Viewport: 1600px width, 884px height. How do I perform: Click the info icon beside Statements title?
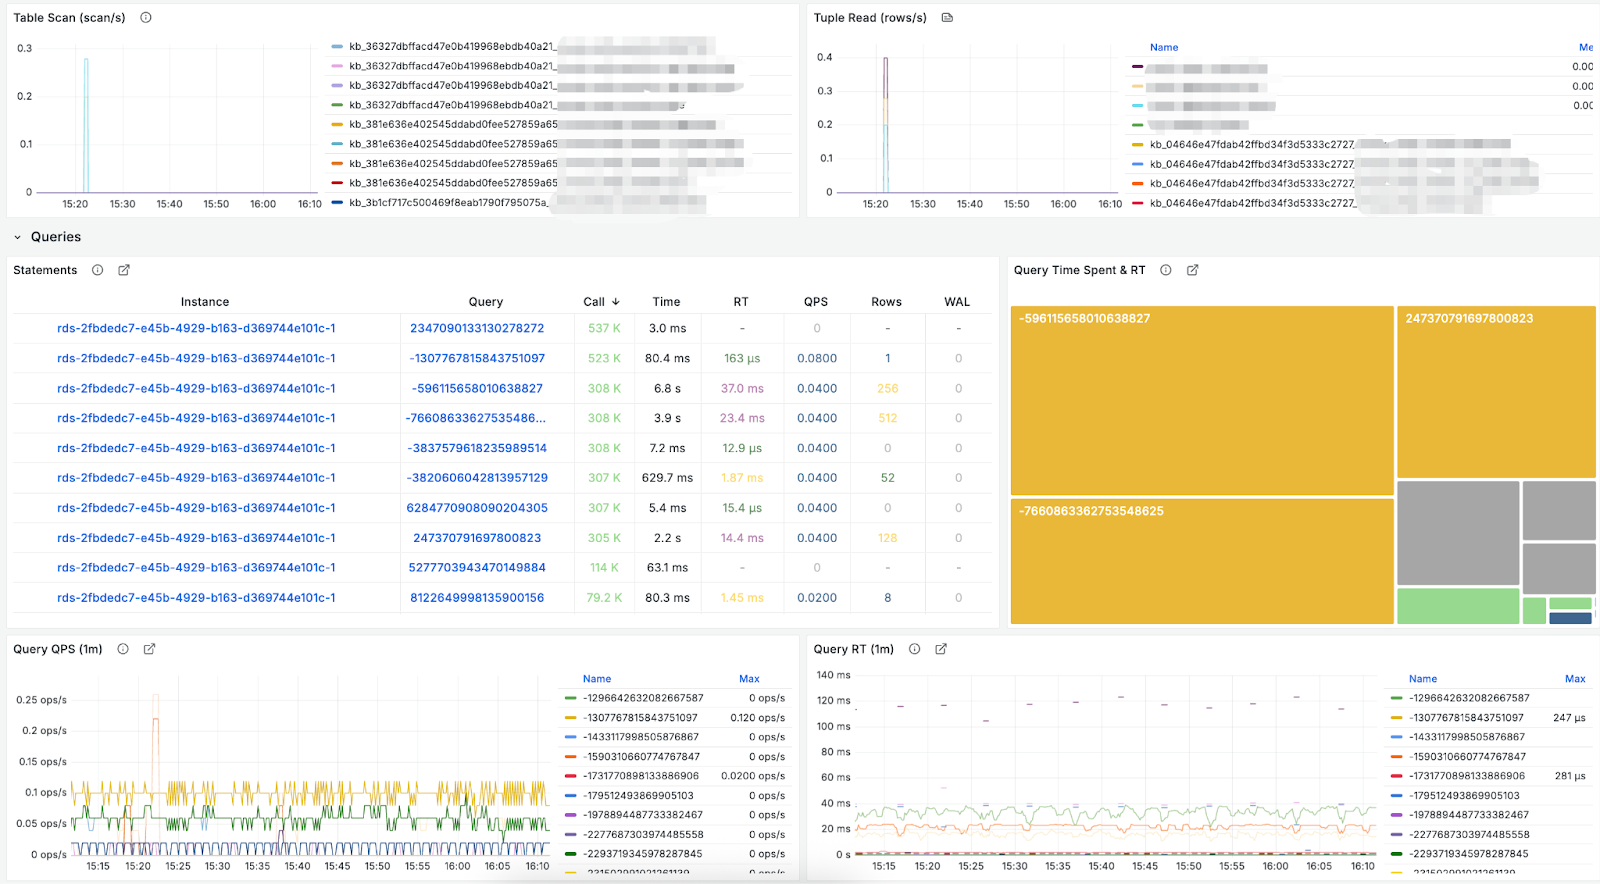tap(98, 270)
